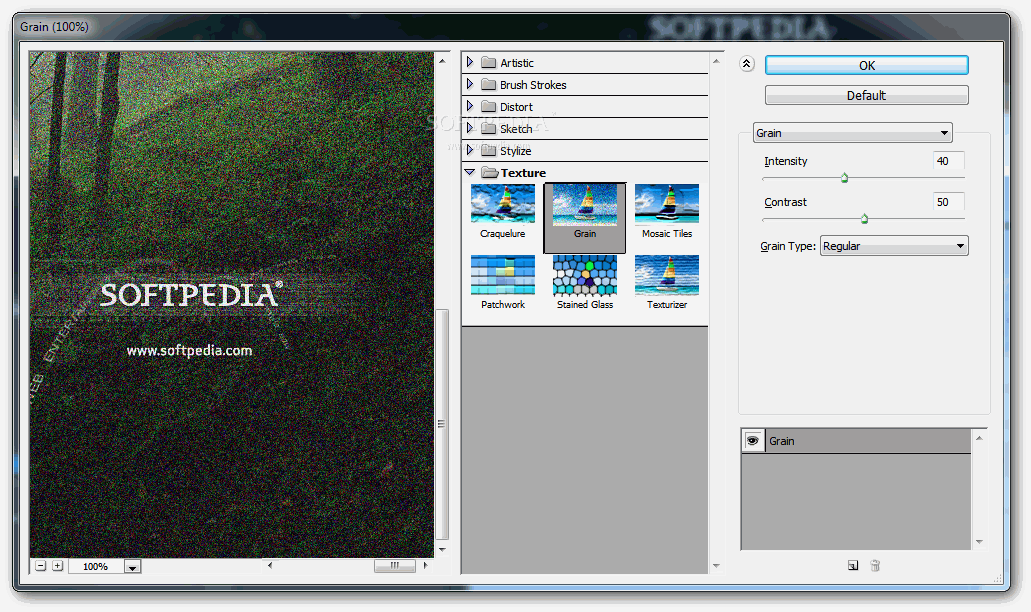Click the preview horizontal scroll left arrow

point(270,565)
